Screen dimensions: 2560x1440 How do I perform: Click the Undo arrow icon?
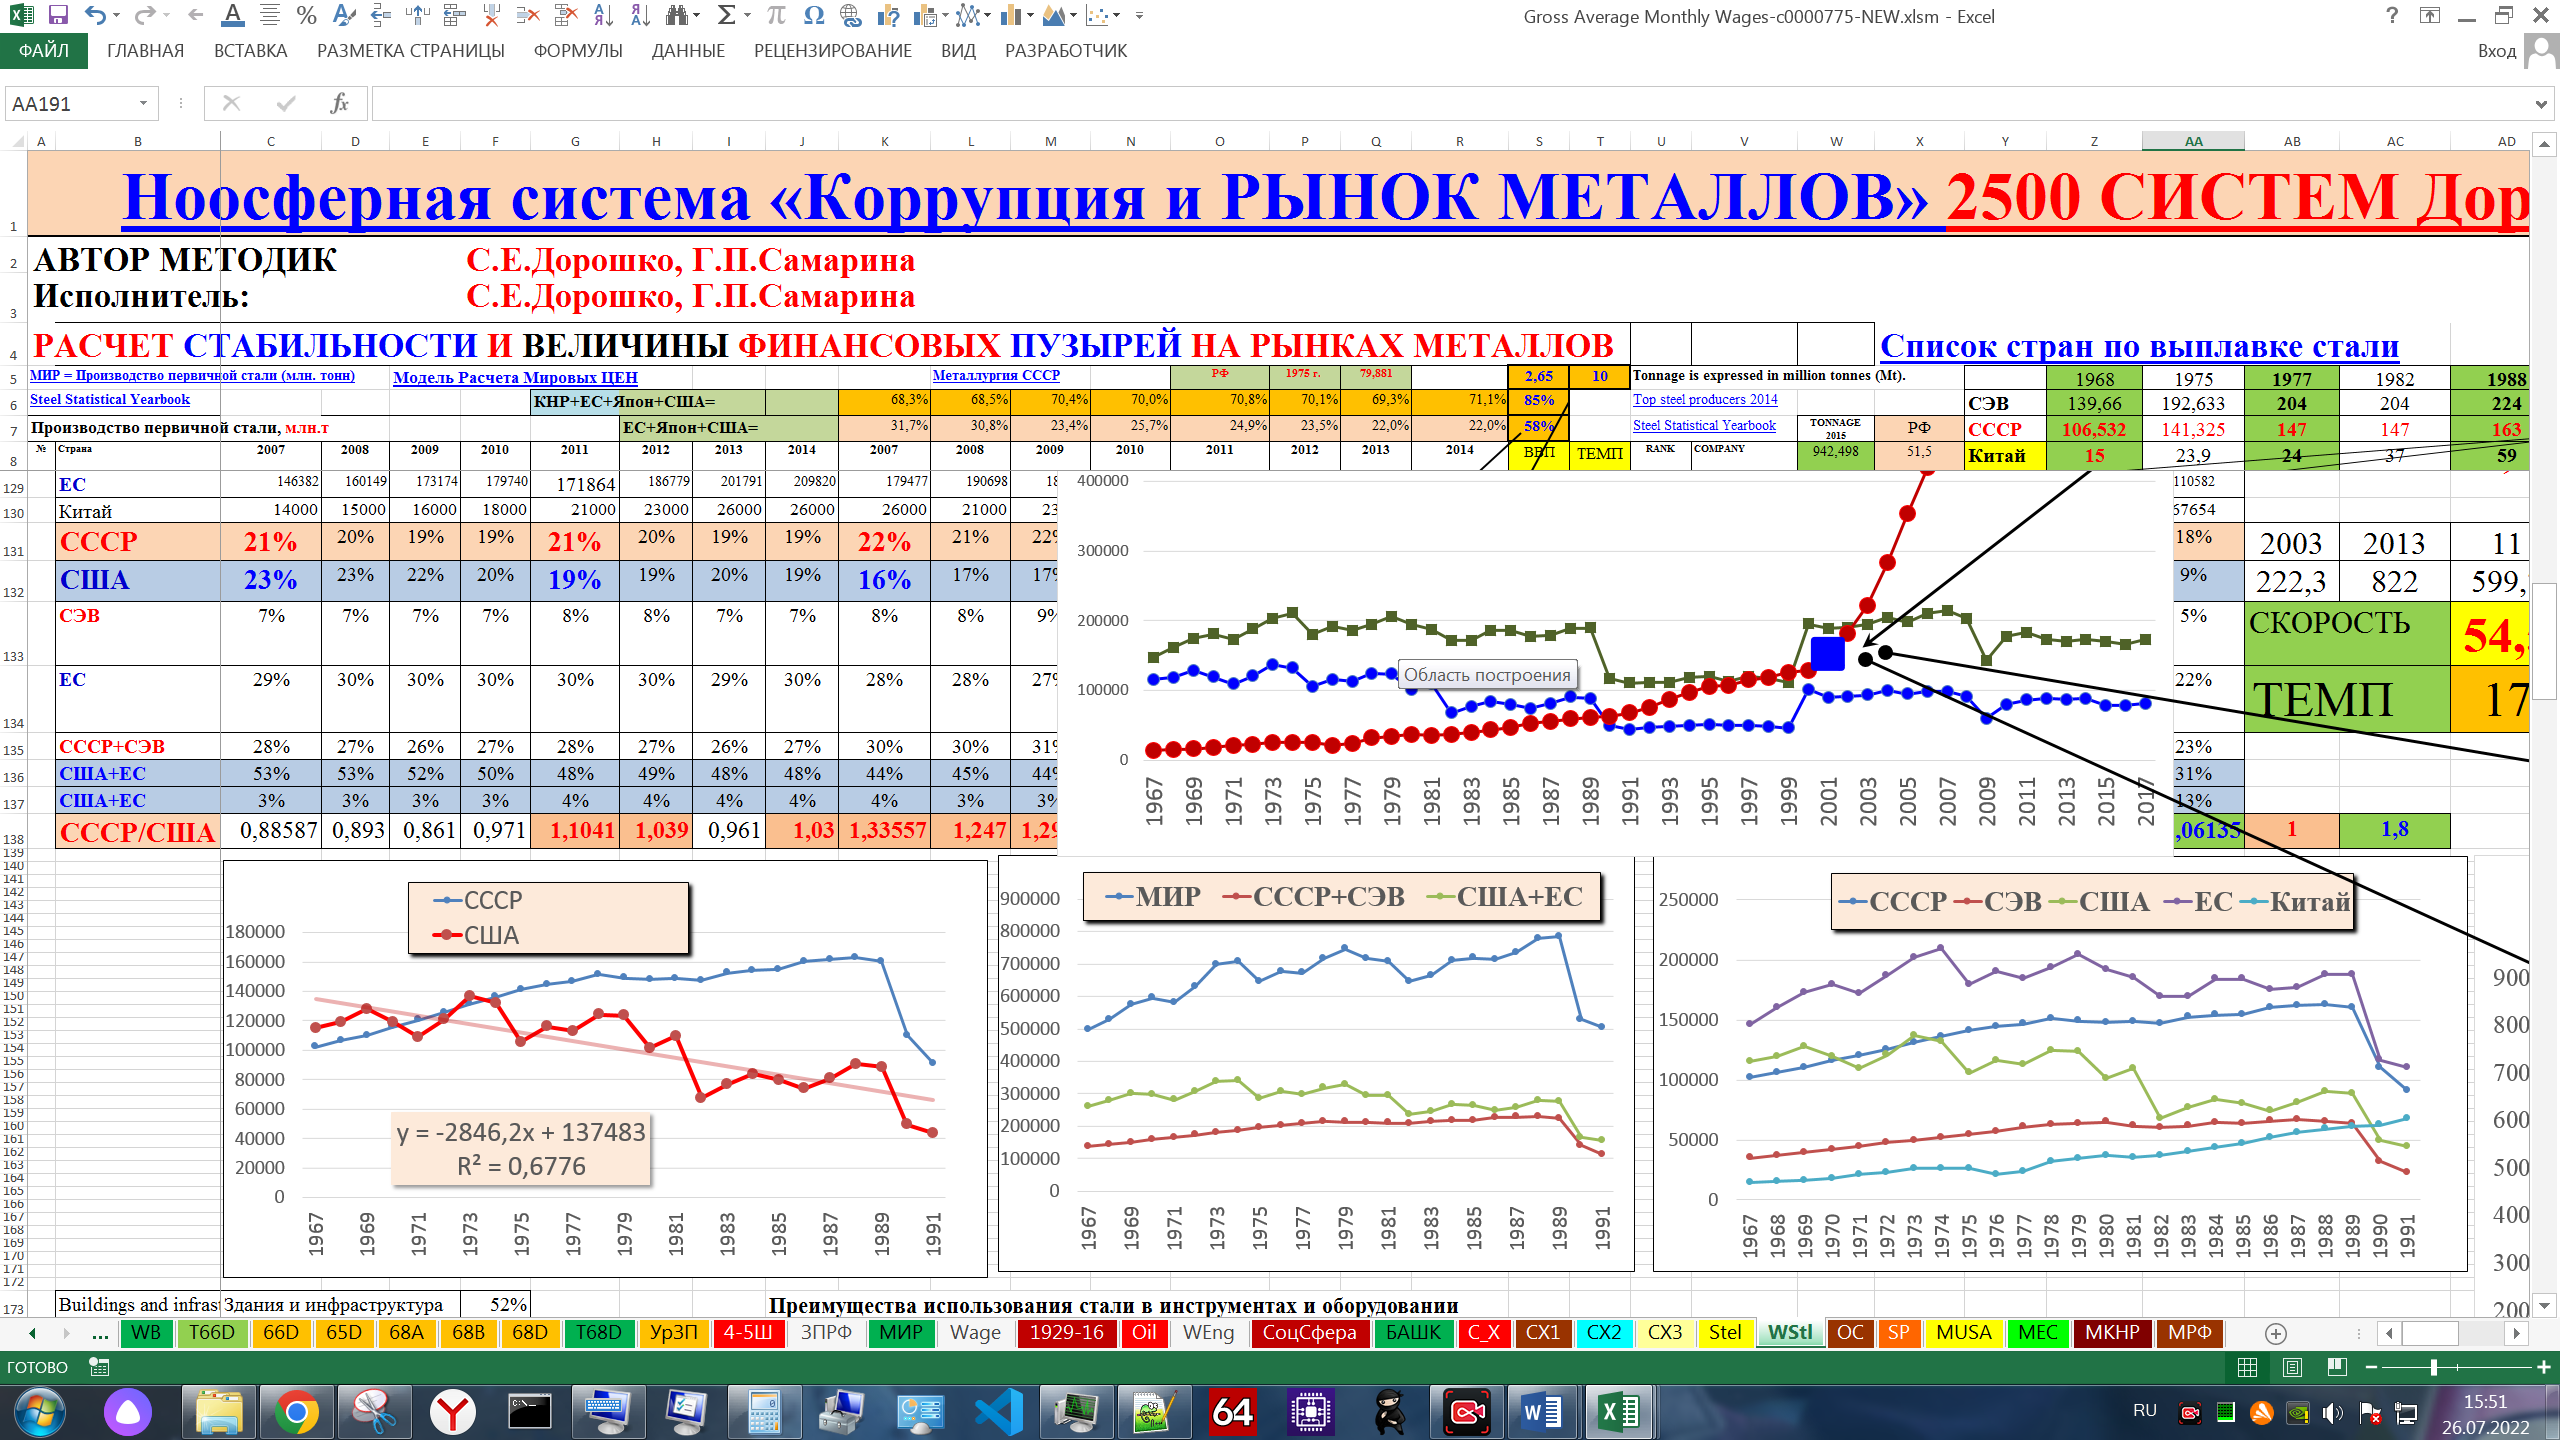(95, 15)
